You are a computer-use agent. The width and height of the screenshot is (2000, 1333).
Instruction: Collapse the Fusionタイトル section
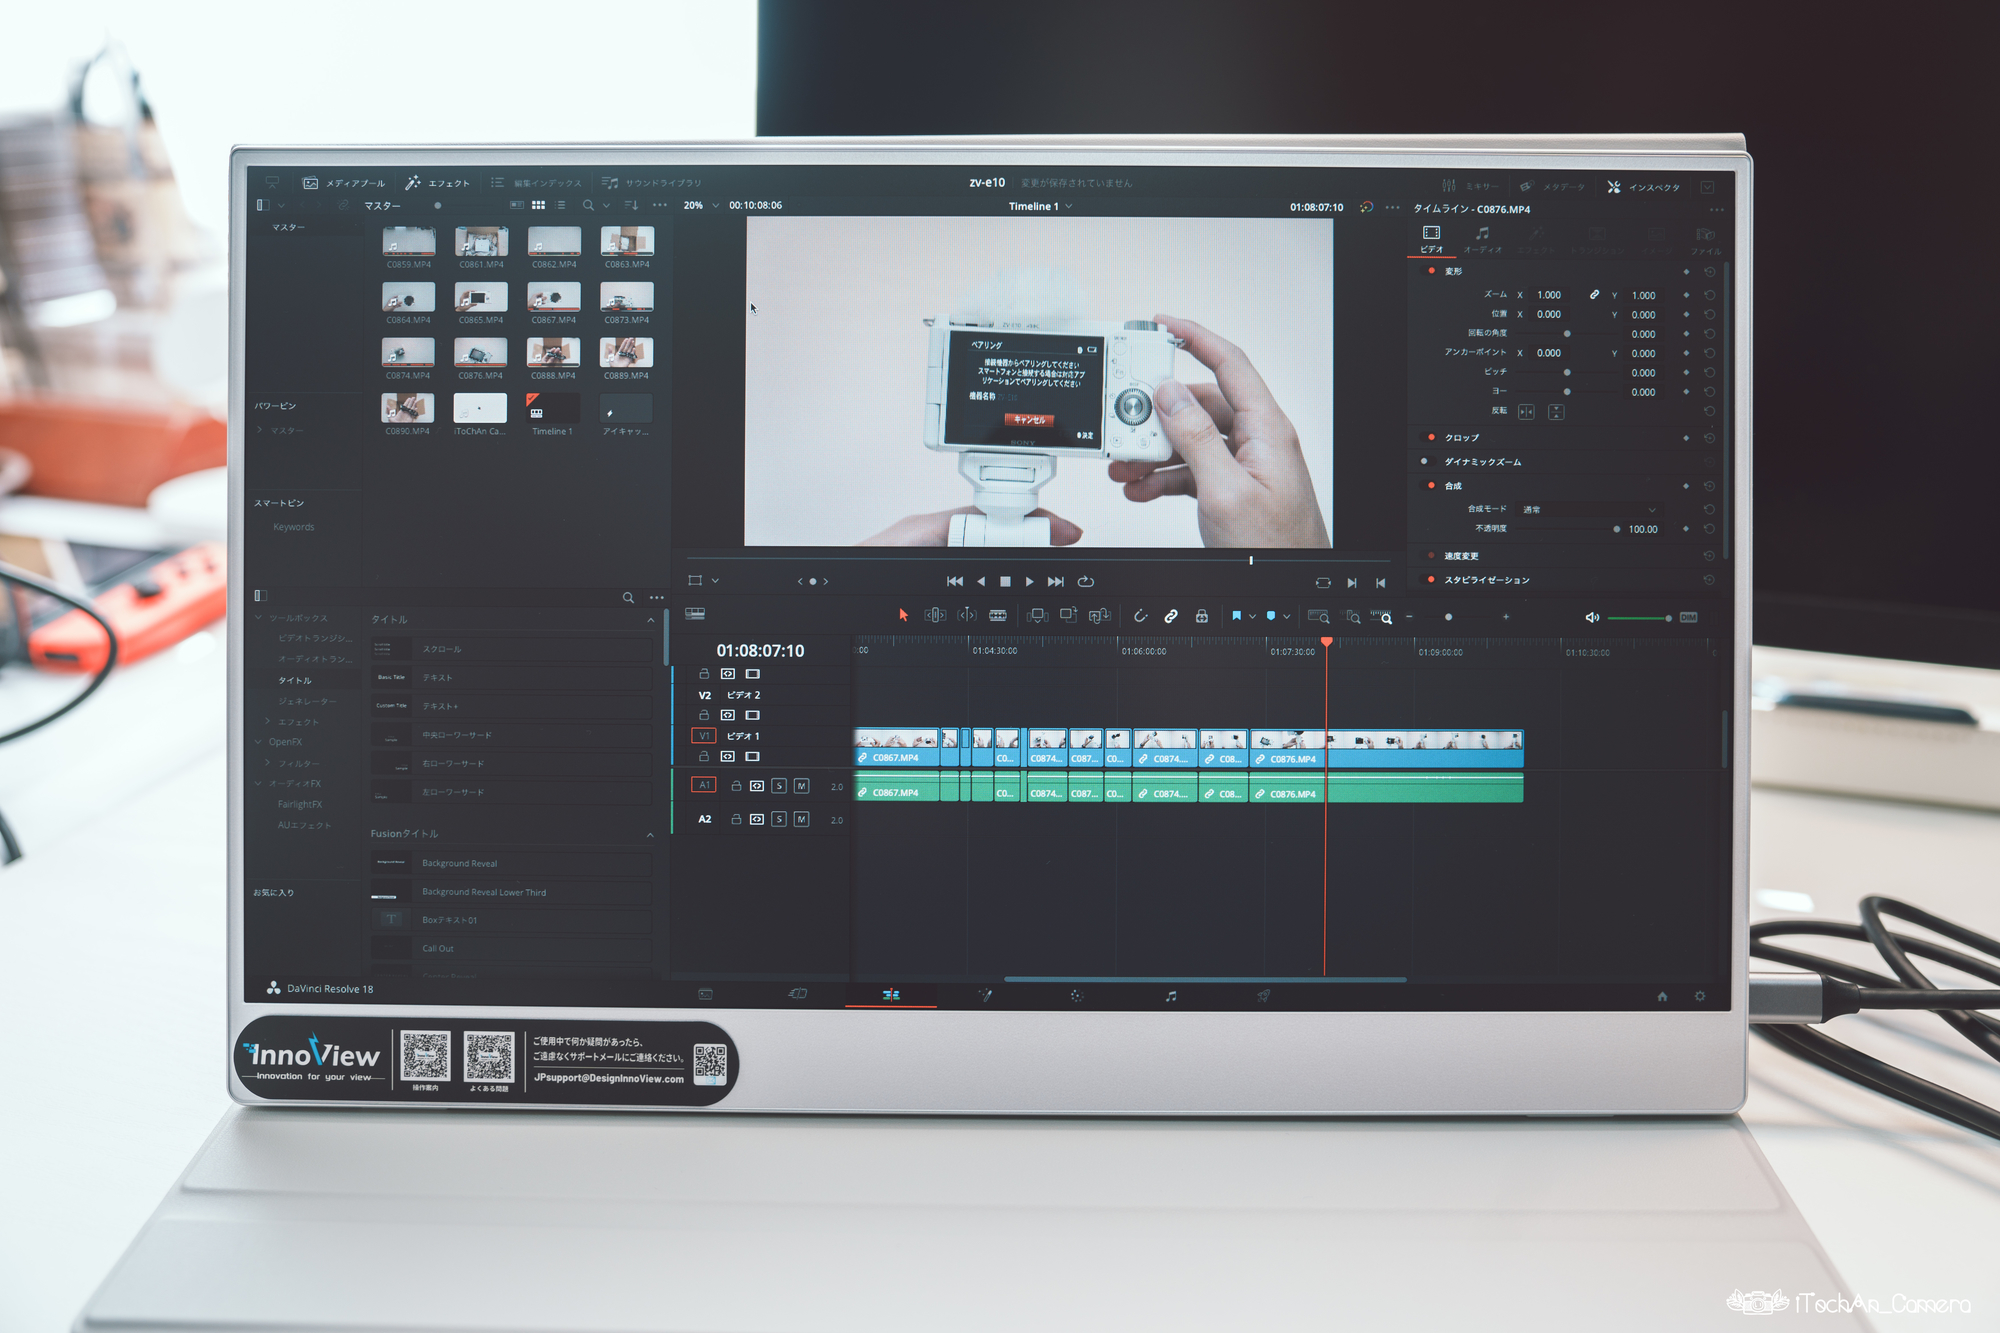[650, 835]
